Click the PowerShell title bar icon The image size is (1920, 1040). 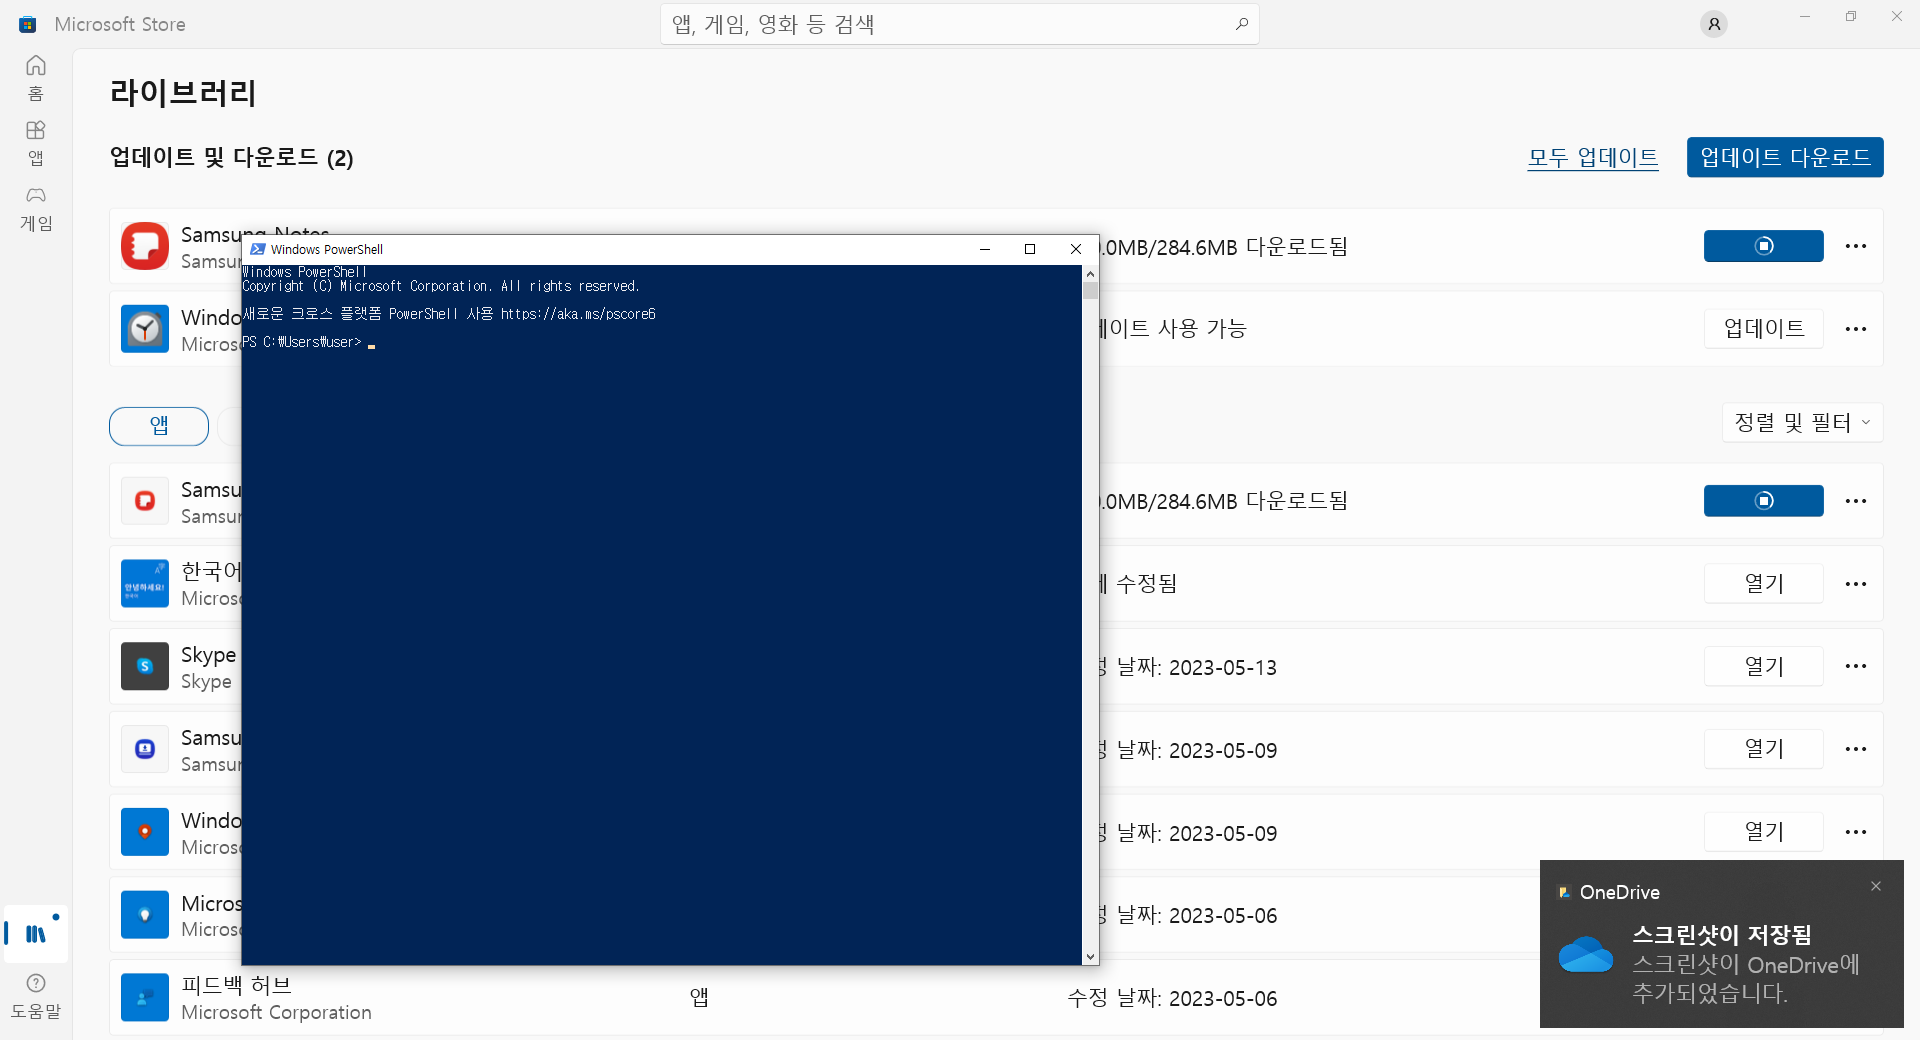(x=258, y=249)
